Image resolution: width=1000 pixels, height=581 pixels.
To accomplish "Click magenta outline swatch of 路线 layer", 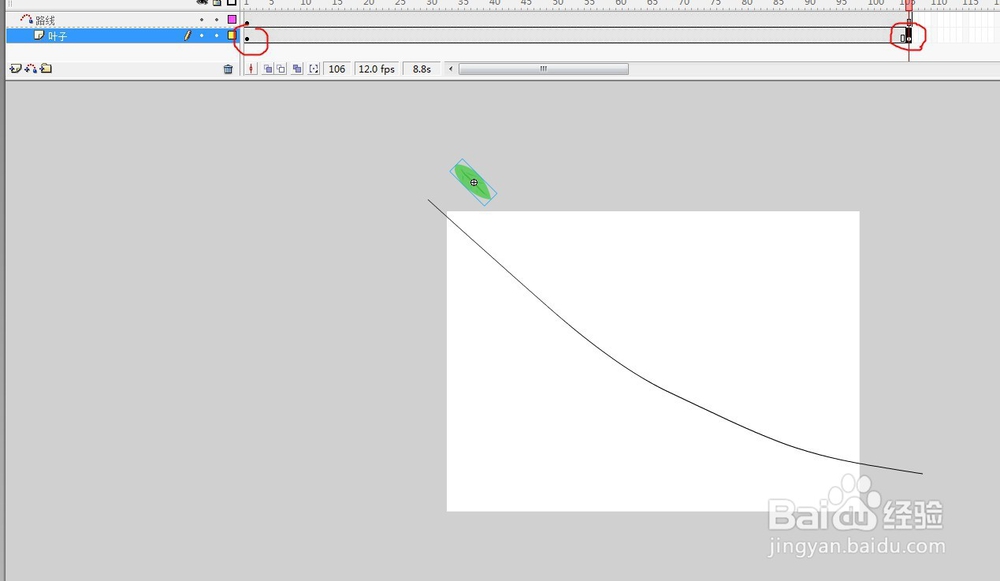I will click(x=232, y=20).
